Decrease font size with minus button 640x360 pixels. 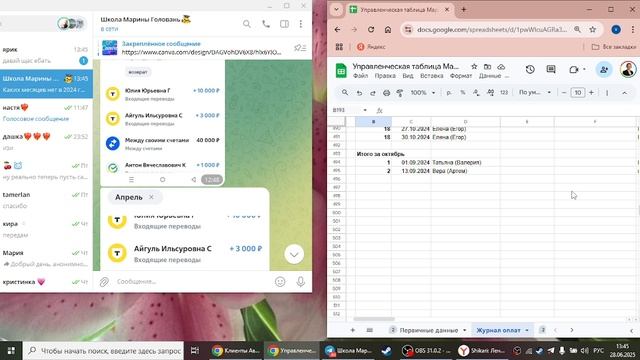564,93
